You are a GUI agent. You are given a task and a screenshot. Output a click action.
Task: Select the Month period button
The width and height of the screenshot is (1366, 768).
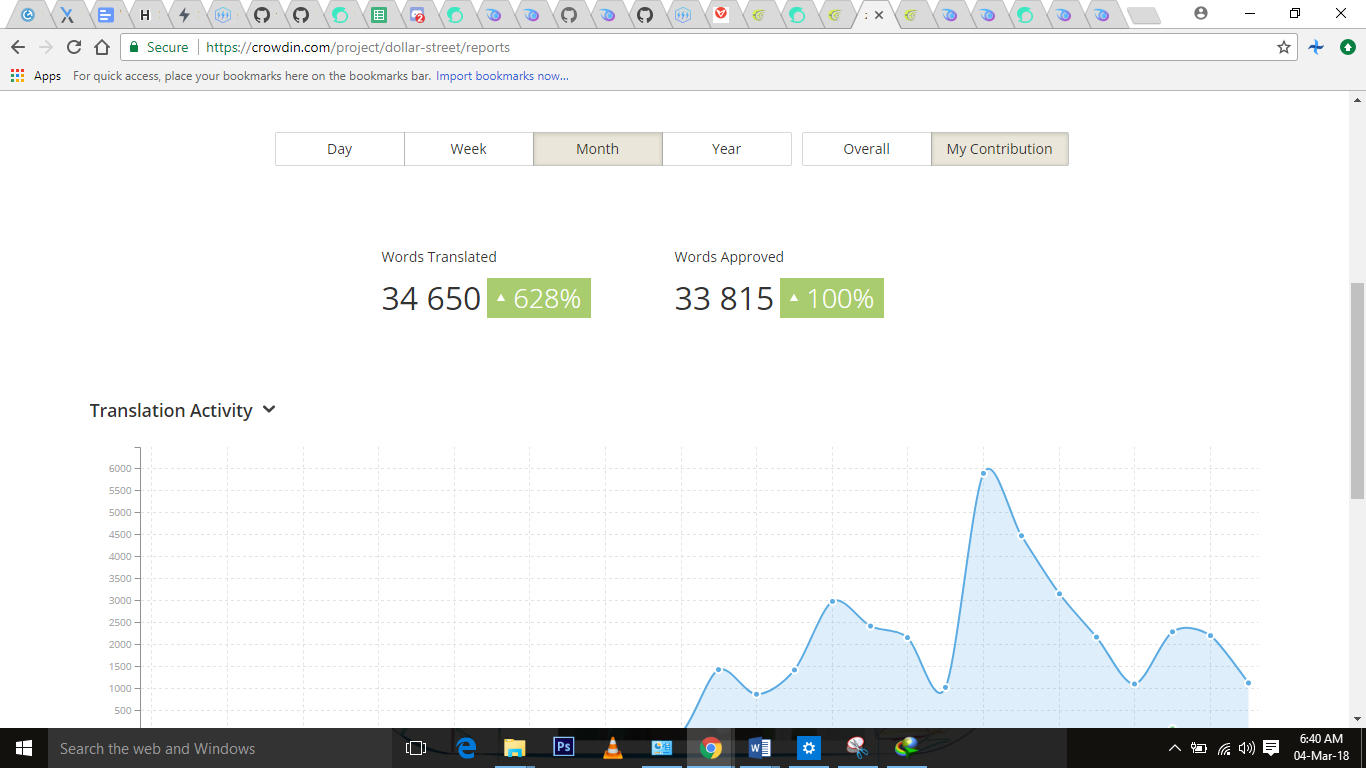597,149
